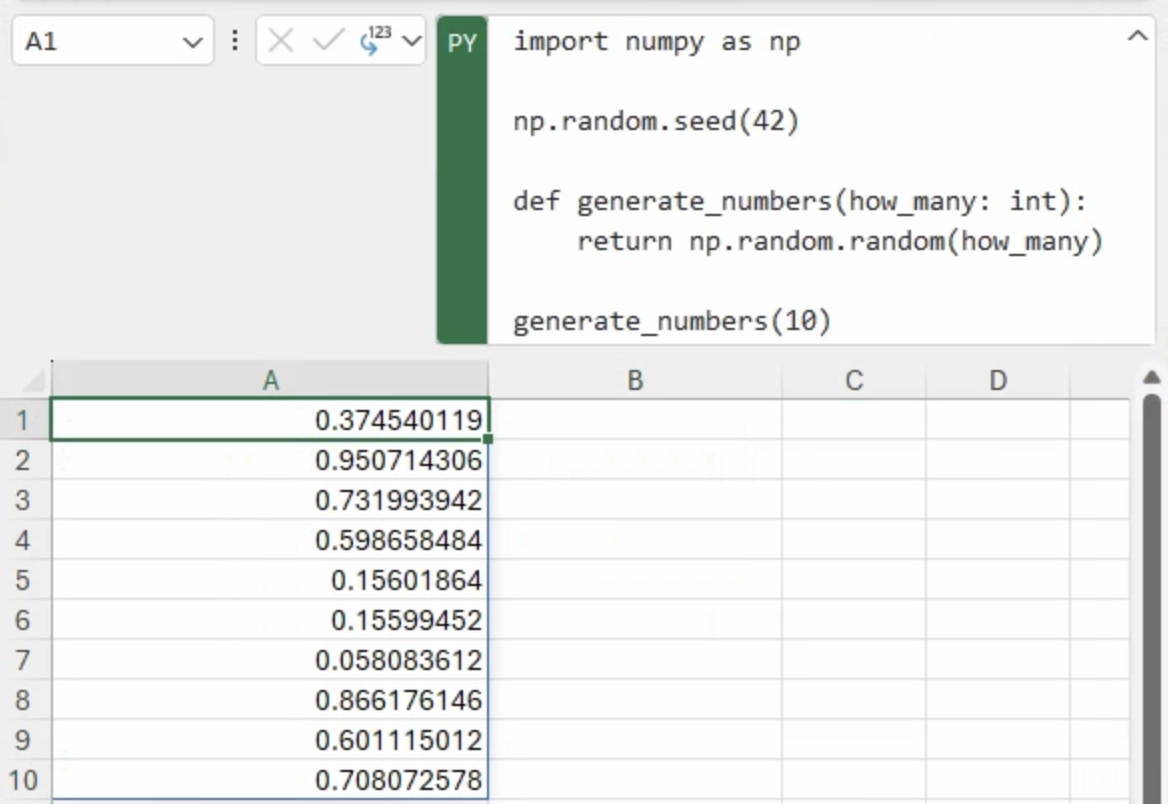Select column B header
The width and height of the screenshot is (1168, 804).
(x=634, y=380)
